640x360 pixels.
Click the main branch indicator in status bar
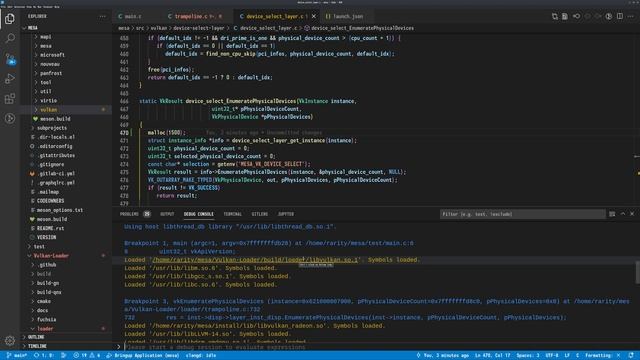(17, 356)
